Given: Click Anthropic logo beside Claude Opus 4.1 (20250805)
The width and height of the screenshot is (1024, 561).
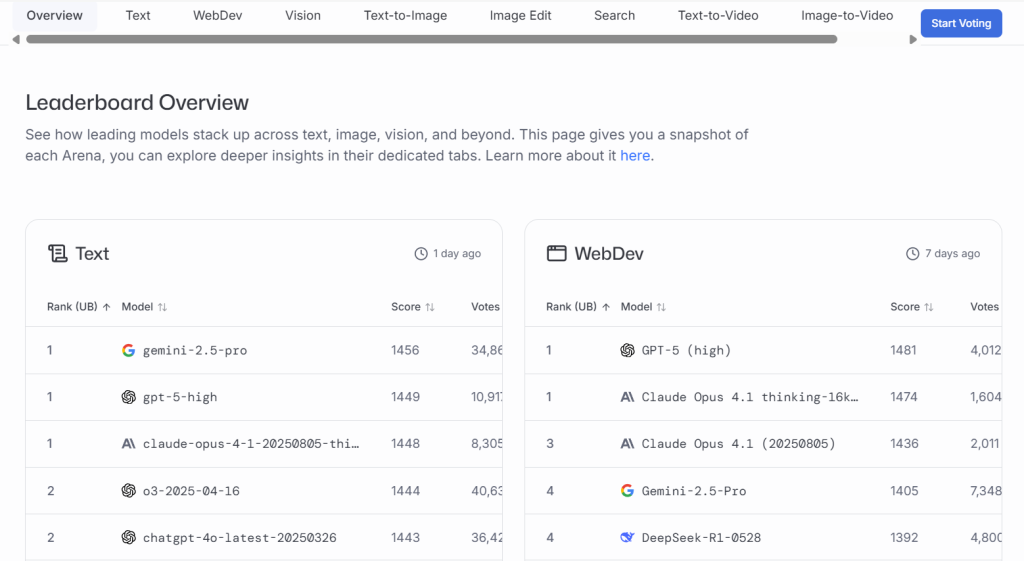Looking at the screenshot, I should click(x=627, y=444).
